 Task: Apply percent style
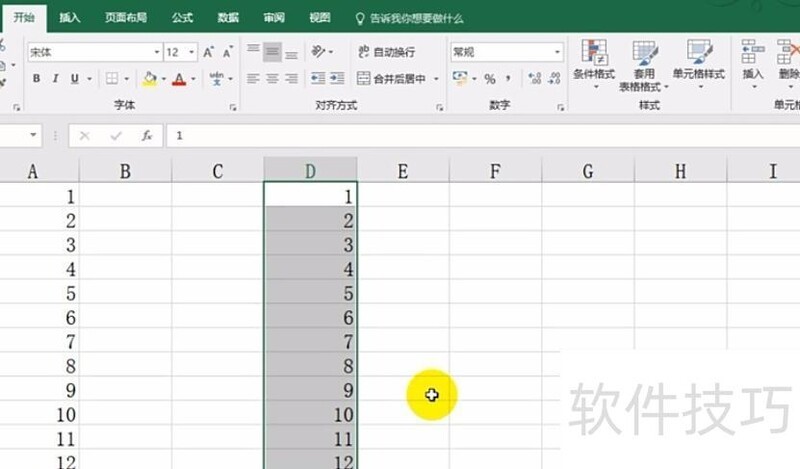(x=490, y=79)
